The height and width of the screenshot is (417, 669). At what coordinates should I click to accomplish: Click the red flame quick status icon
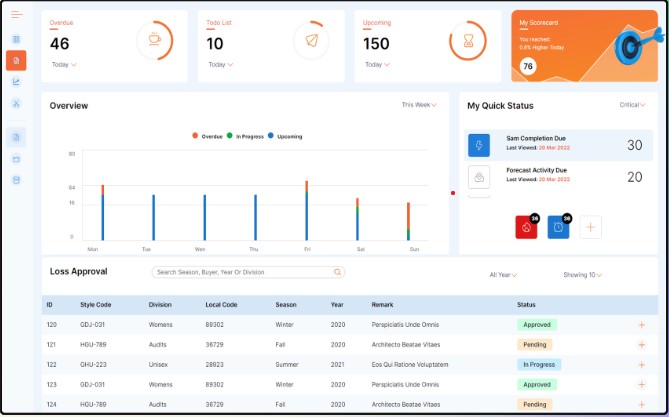pos(527,227)
